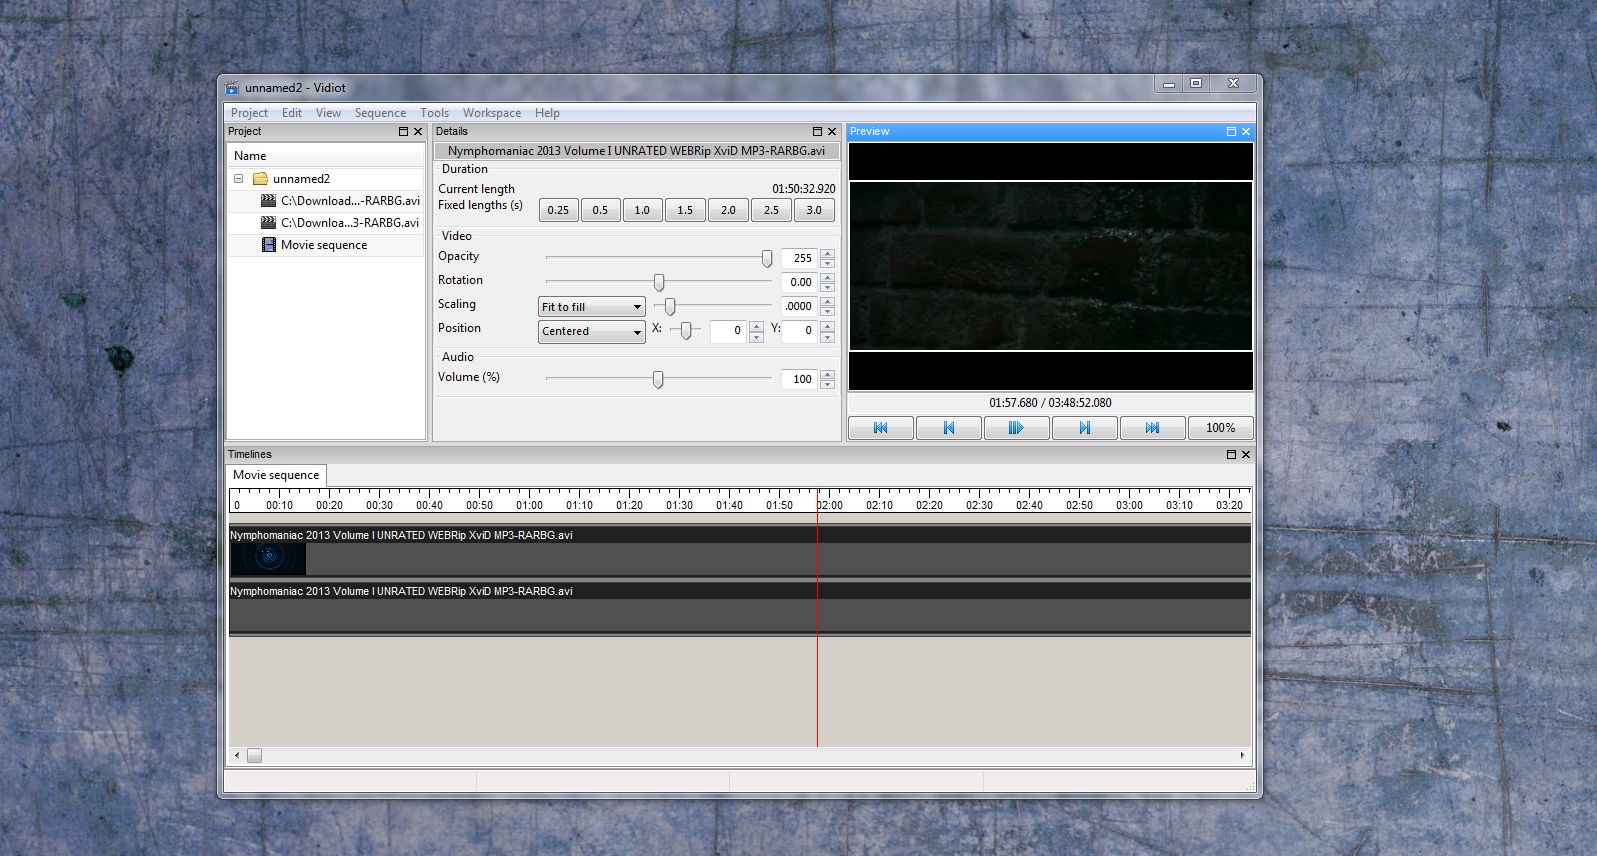The height and width of the screenshot is (856, 1597).
Task: Click the Position X slider handle
Action: pyautogui.click(x=686, y=330)
